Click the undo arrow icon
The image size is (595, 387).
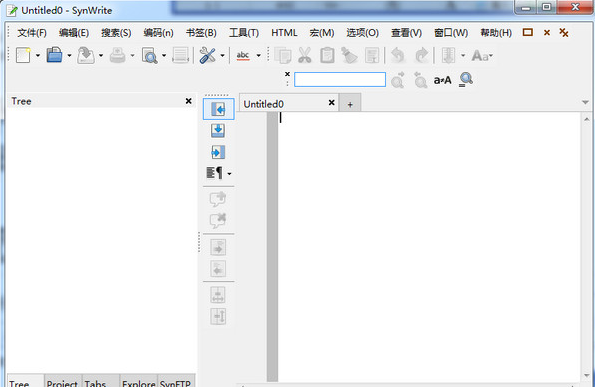(398, 55)
